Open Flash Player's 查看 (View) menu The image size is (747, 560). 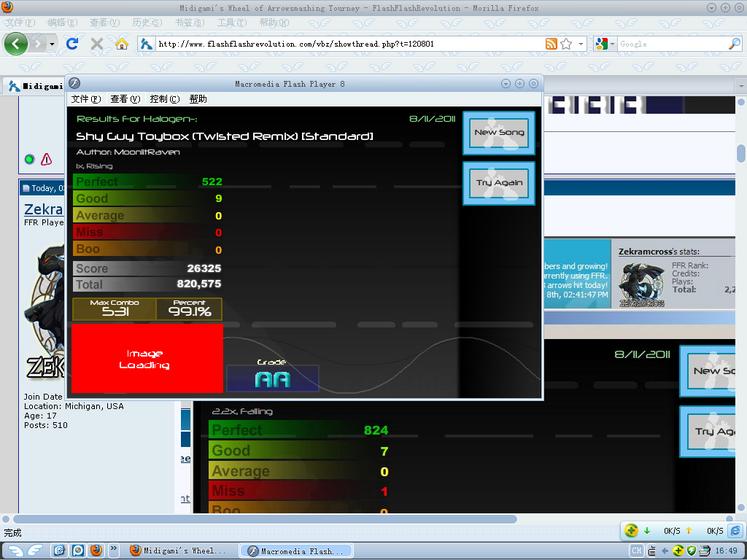pos(125,99)
